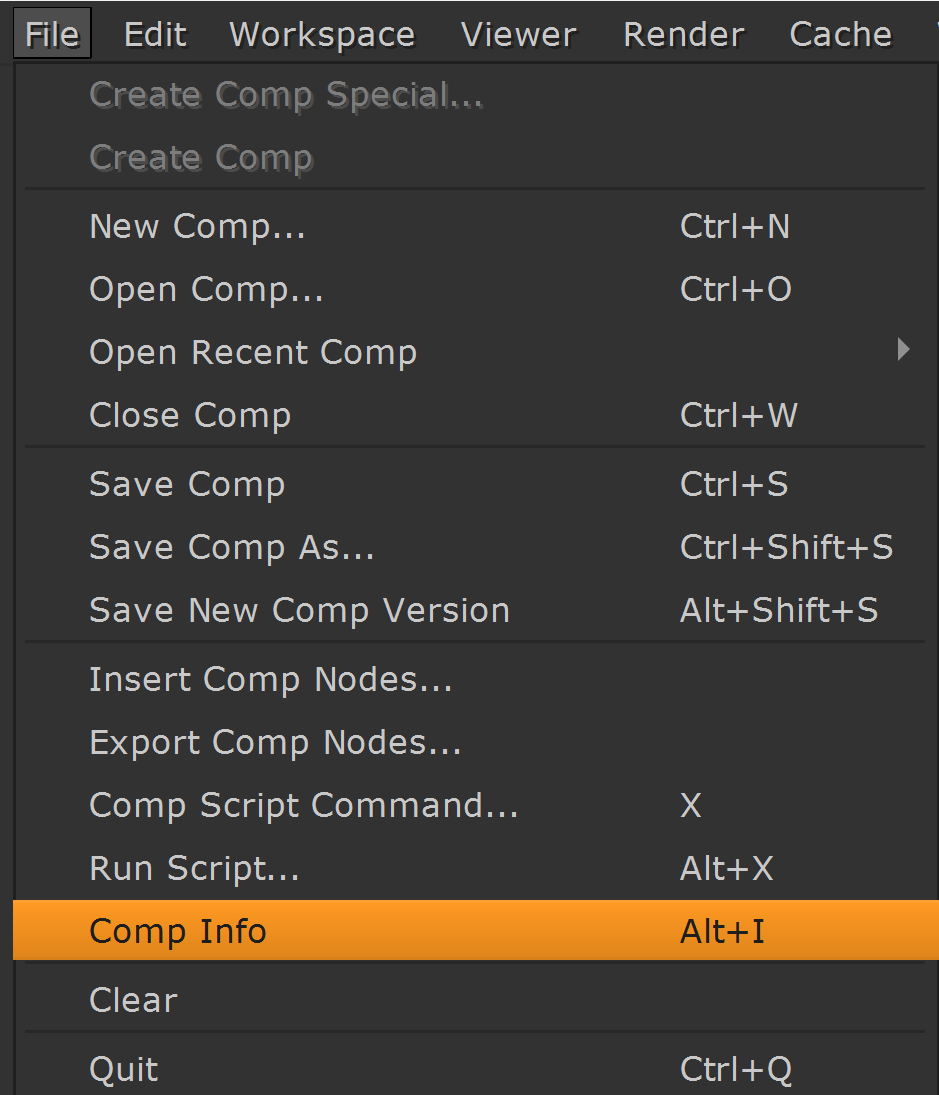Screen dimensions: 939x1095
Task: Click the Open Recent Comp submenu arrow
Action: click(x=903, y=350)
